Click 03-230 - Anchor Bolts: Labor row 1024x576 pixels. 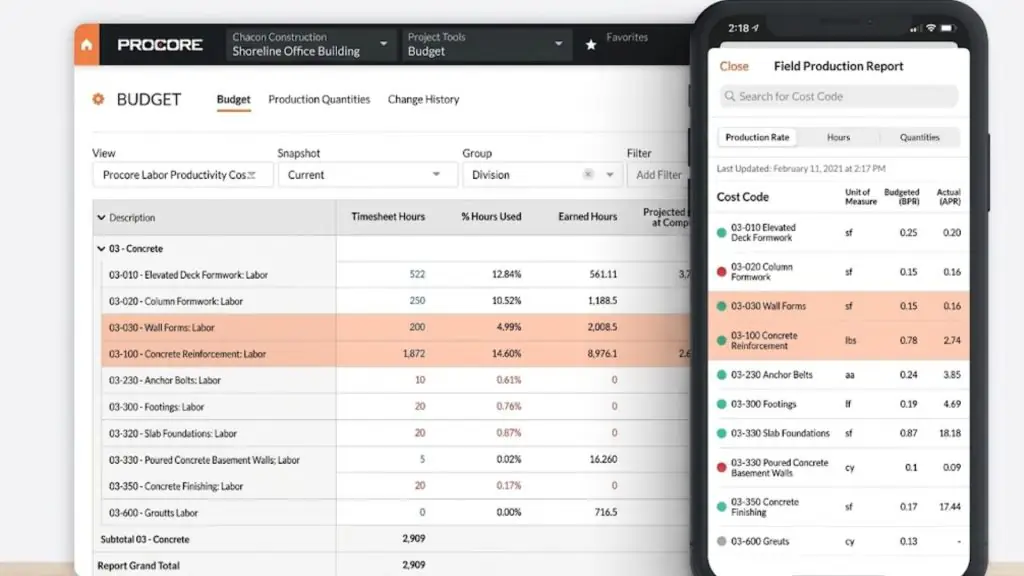tap(395, 380)
